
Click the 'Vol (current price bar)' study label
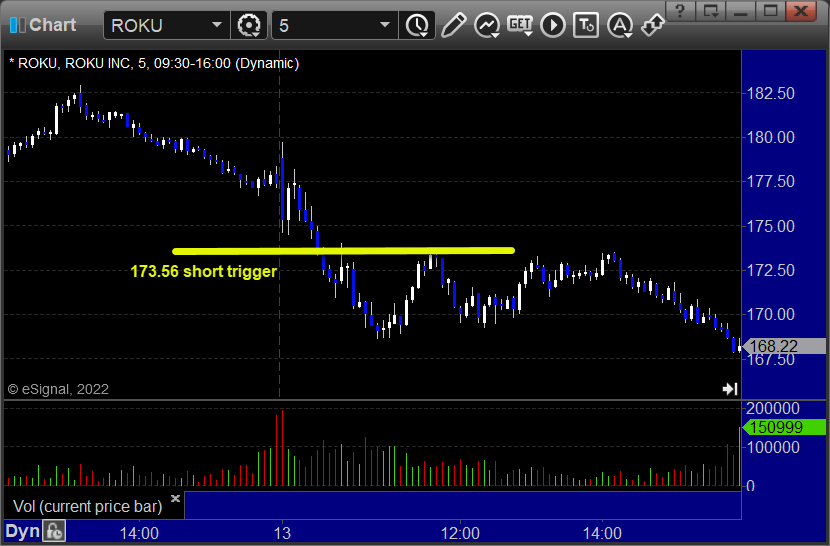(87, 506)
